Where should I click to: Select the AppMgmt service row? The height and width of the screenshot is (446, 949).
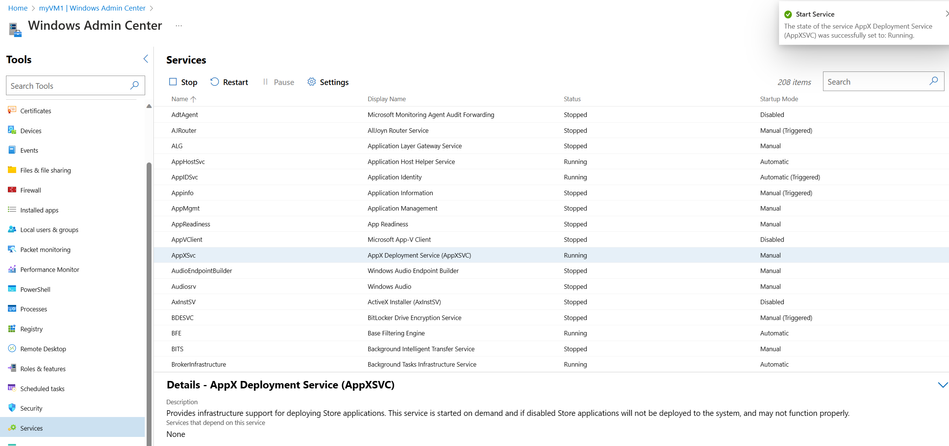551,208
